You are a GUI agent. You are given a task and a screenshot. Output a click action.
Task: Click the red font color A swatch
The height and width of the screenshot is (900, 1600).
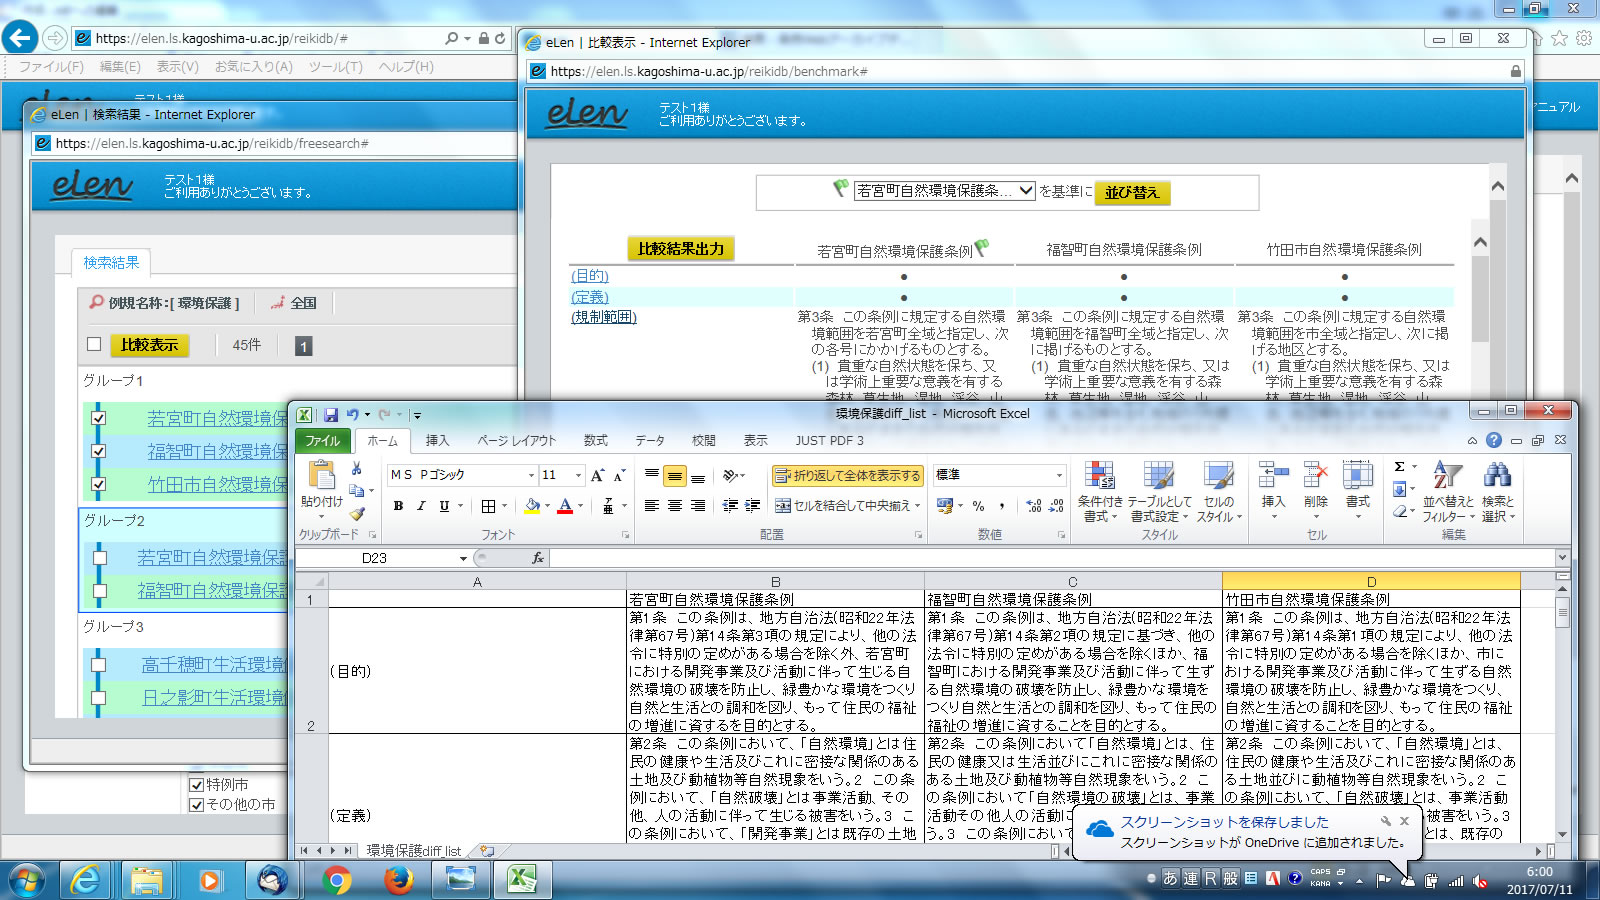[x=565, y=506]
